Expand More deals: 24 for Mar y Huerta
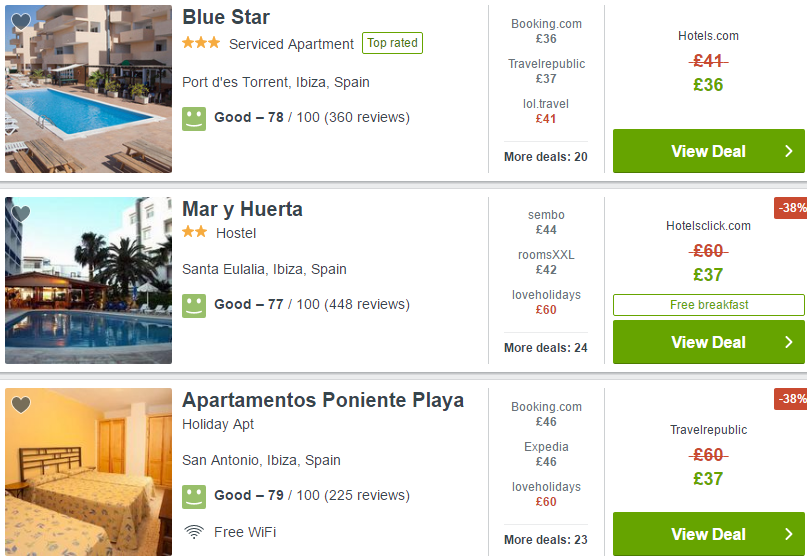 click(546, 347)
